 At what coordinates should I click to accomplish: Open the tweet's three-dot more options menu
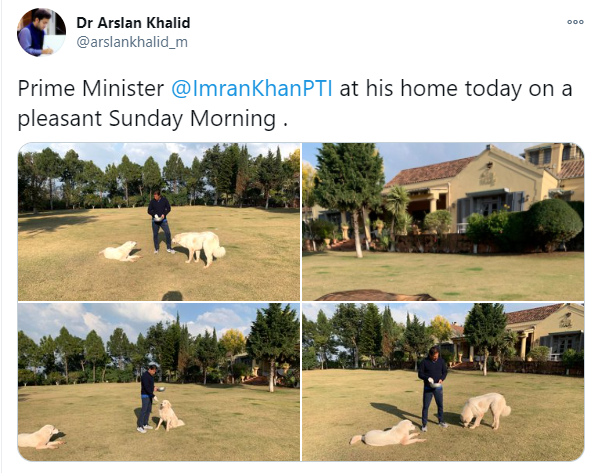pyautogui.click(x=575, y=22)
